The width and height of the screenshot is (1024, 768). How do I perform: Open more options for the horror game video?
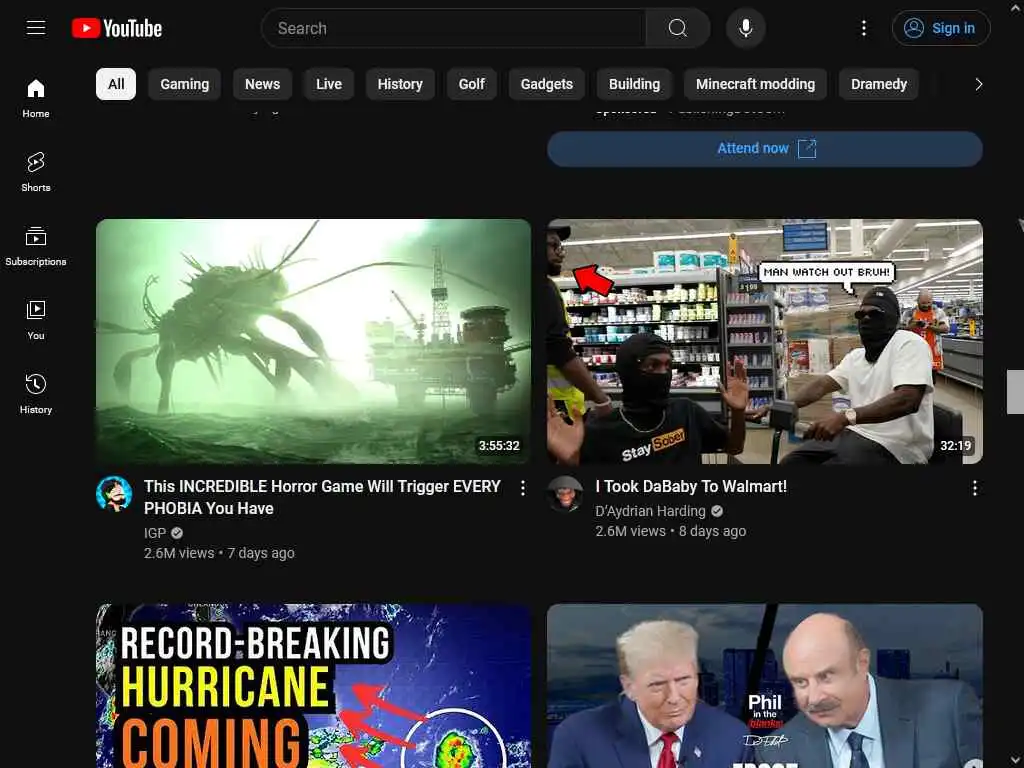(523, 488)
